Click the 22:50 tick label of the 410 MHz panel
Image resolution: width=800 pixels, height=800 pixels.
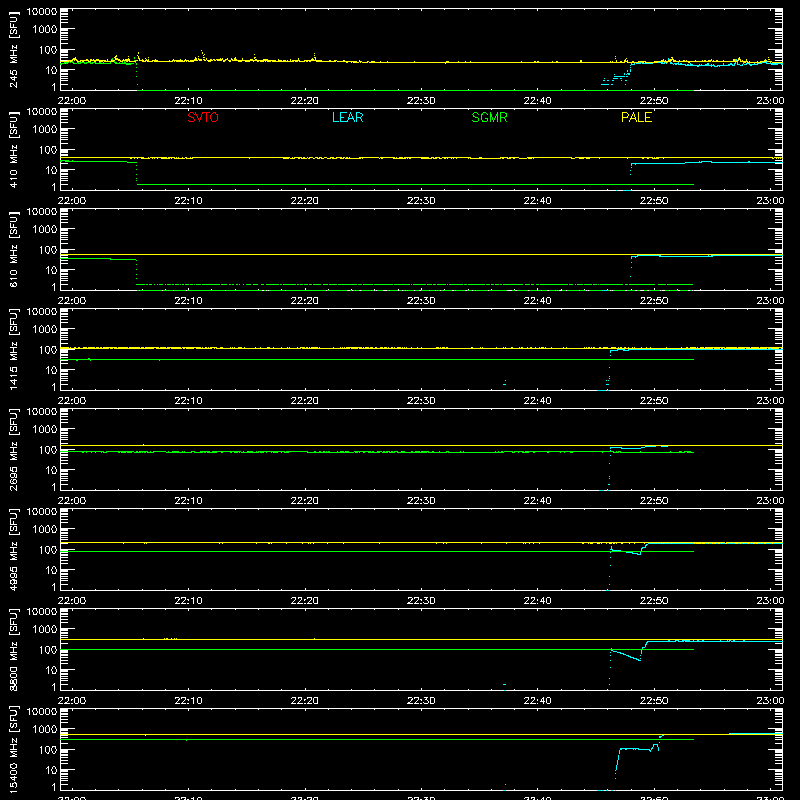click(654, 201)
